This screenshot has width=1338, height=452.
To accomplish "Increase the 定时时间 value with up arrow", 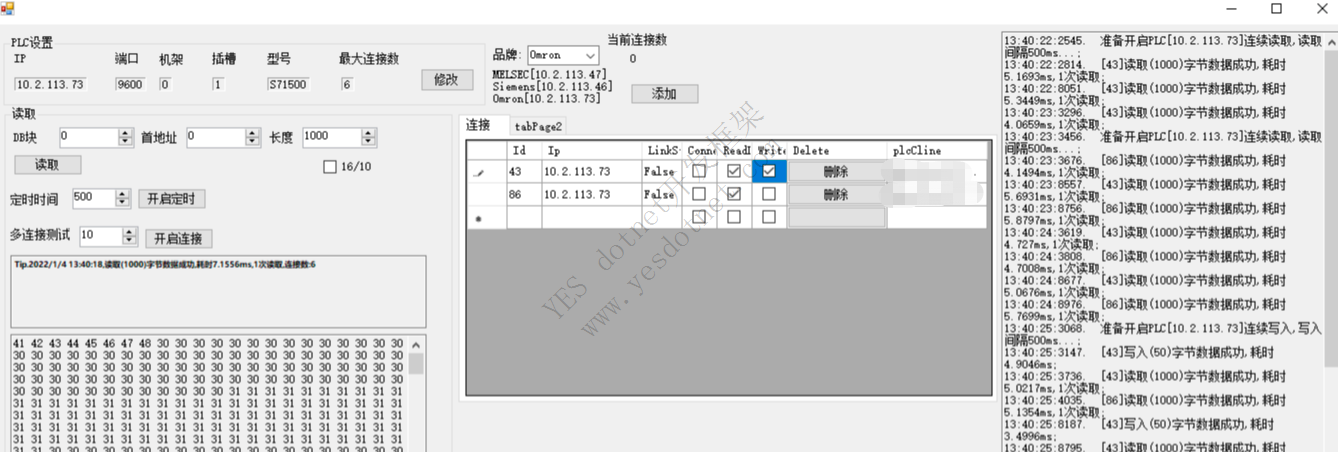I will [123, 194].
